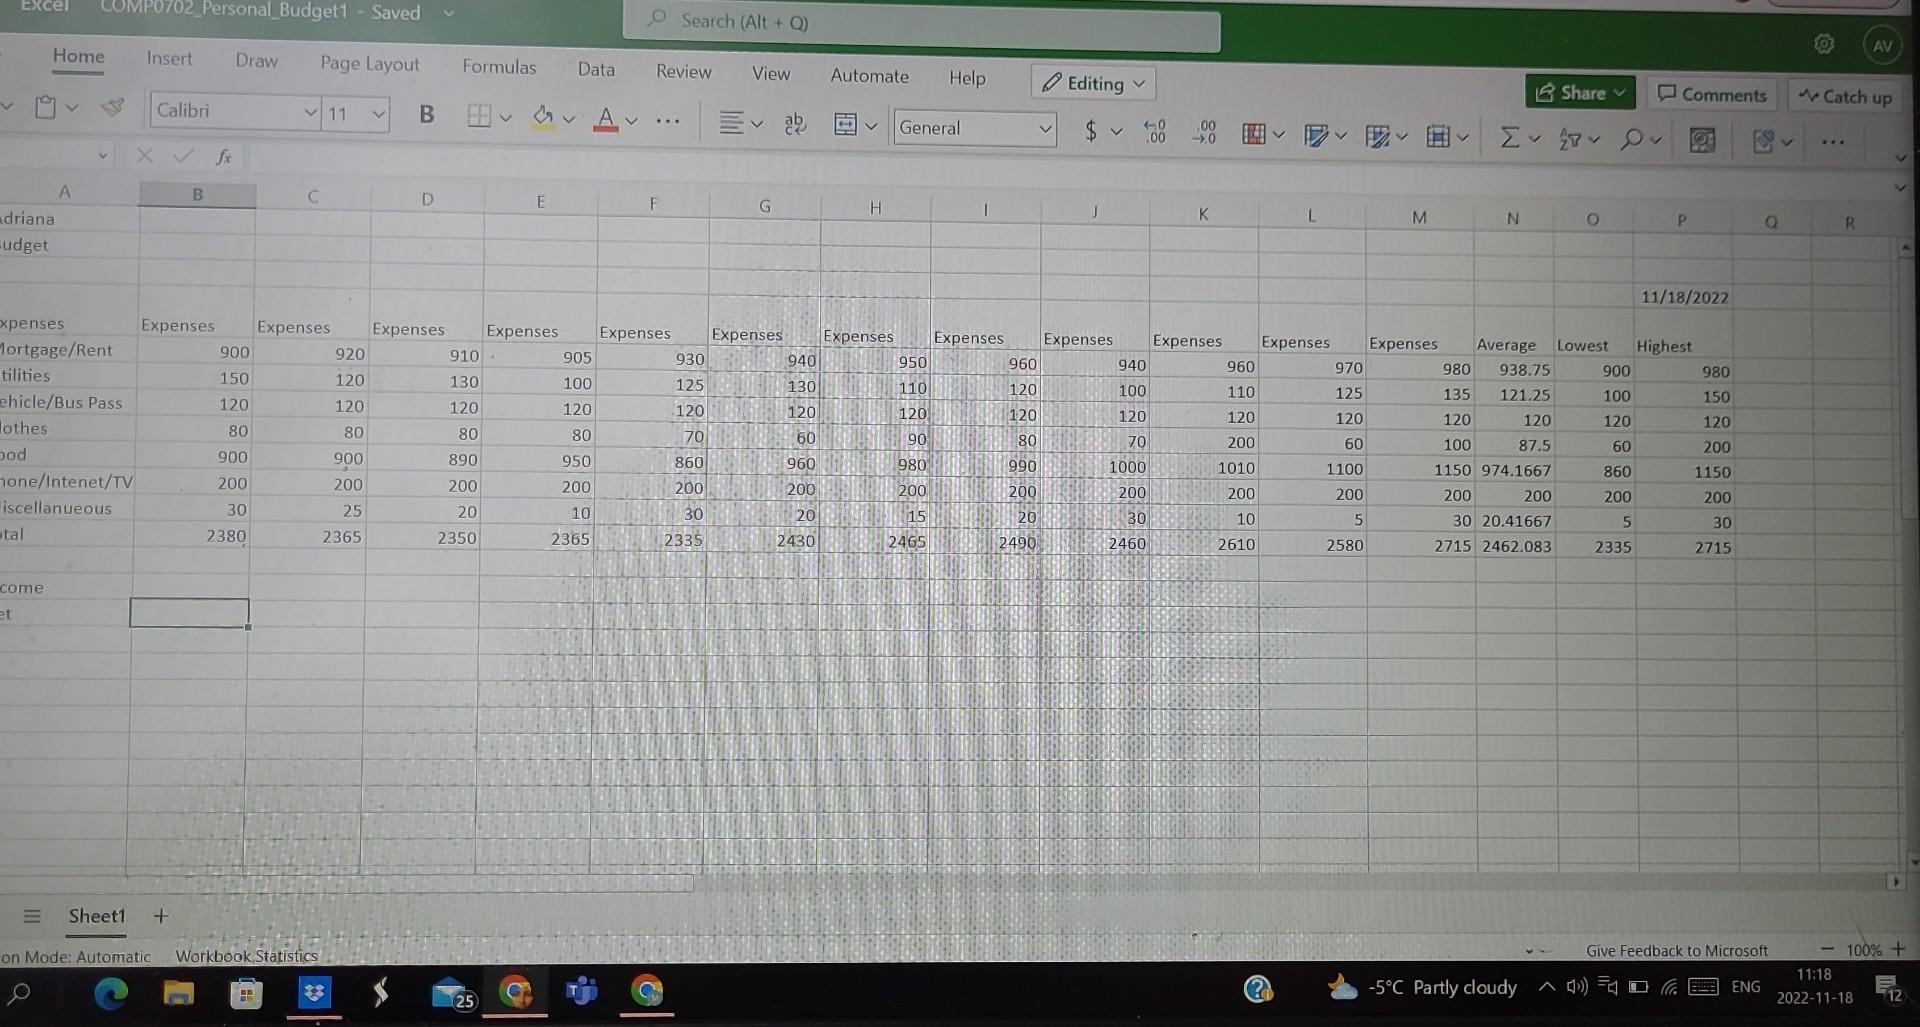The width and height of the screenshot is (1920, 1027).
Task: Open Microsoft Teams from the taskbar
Action: click(581, 993)
